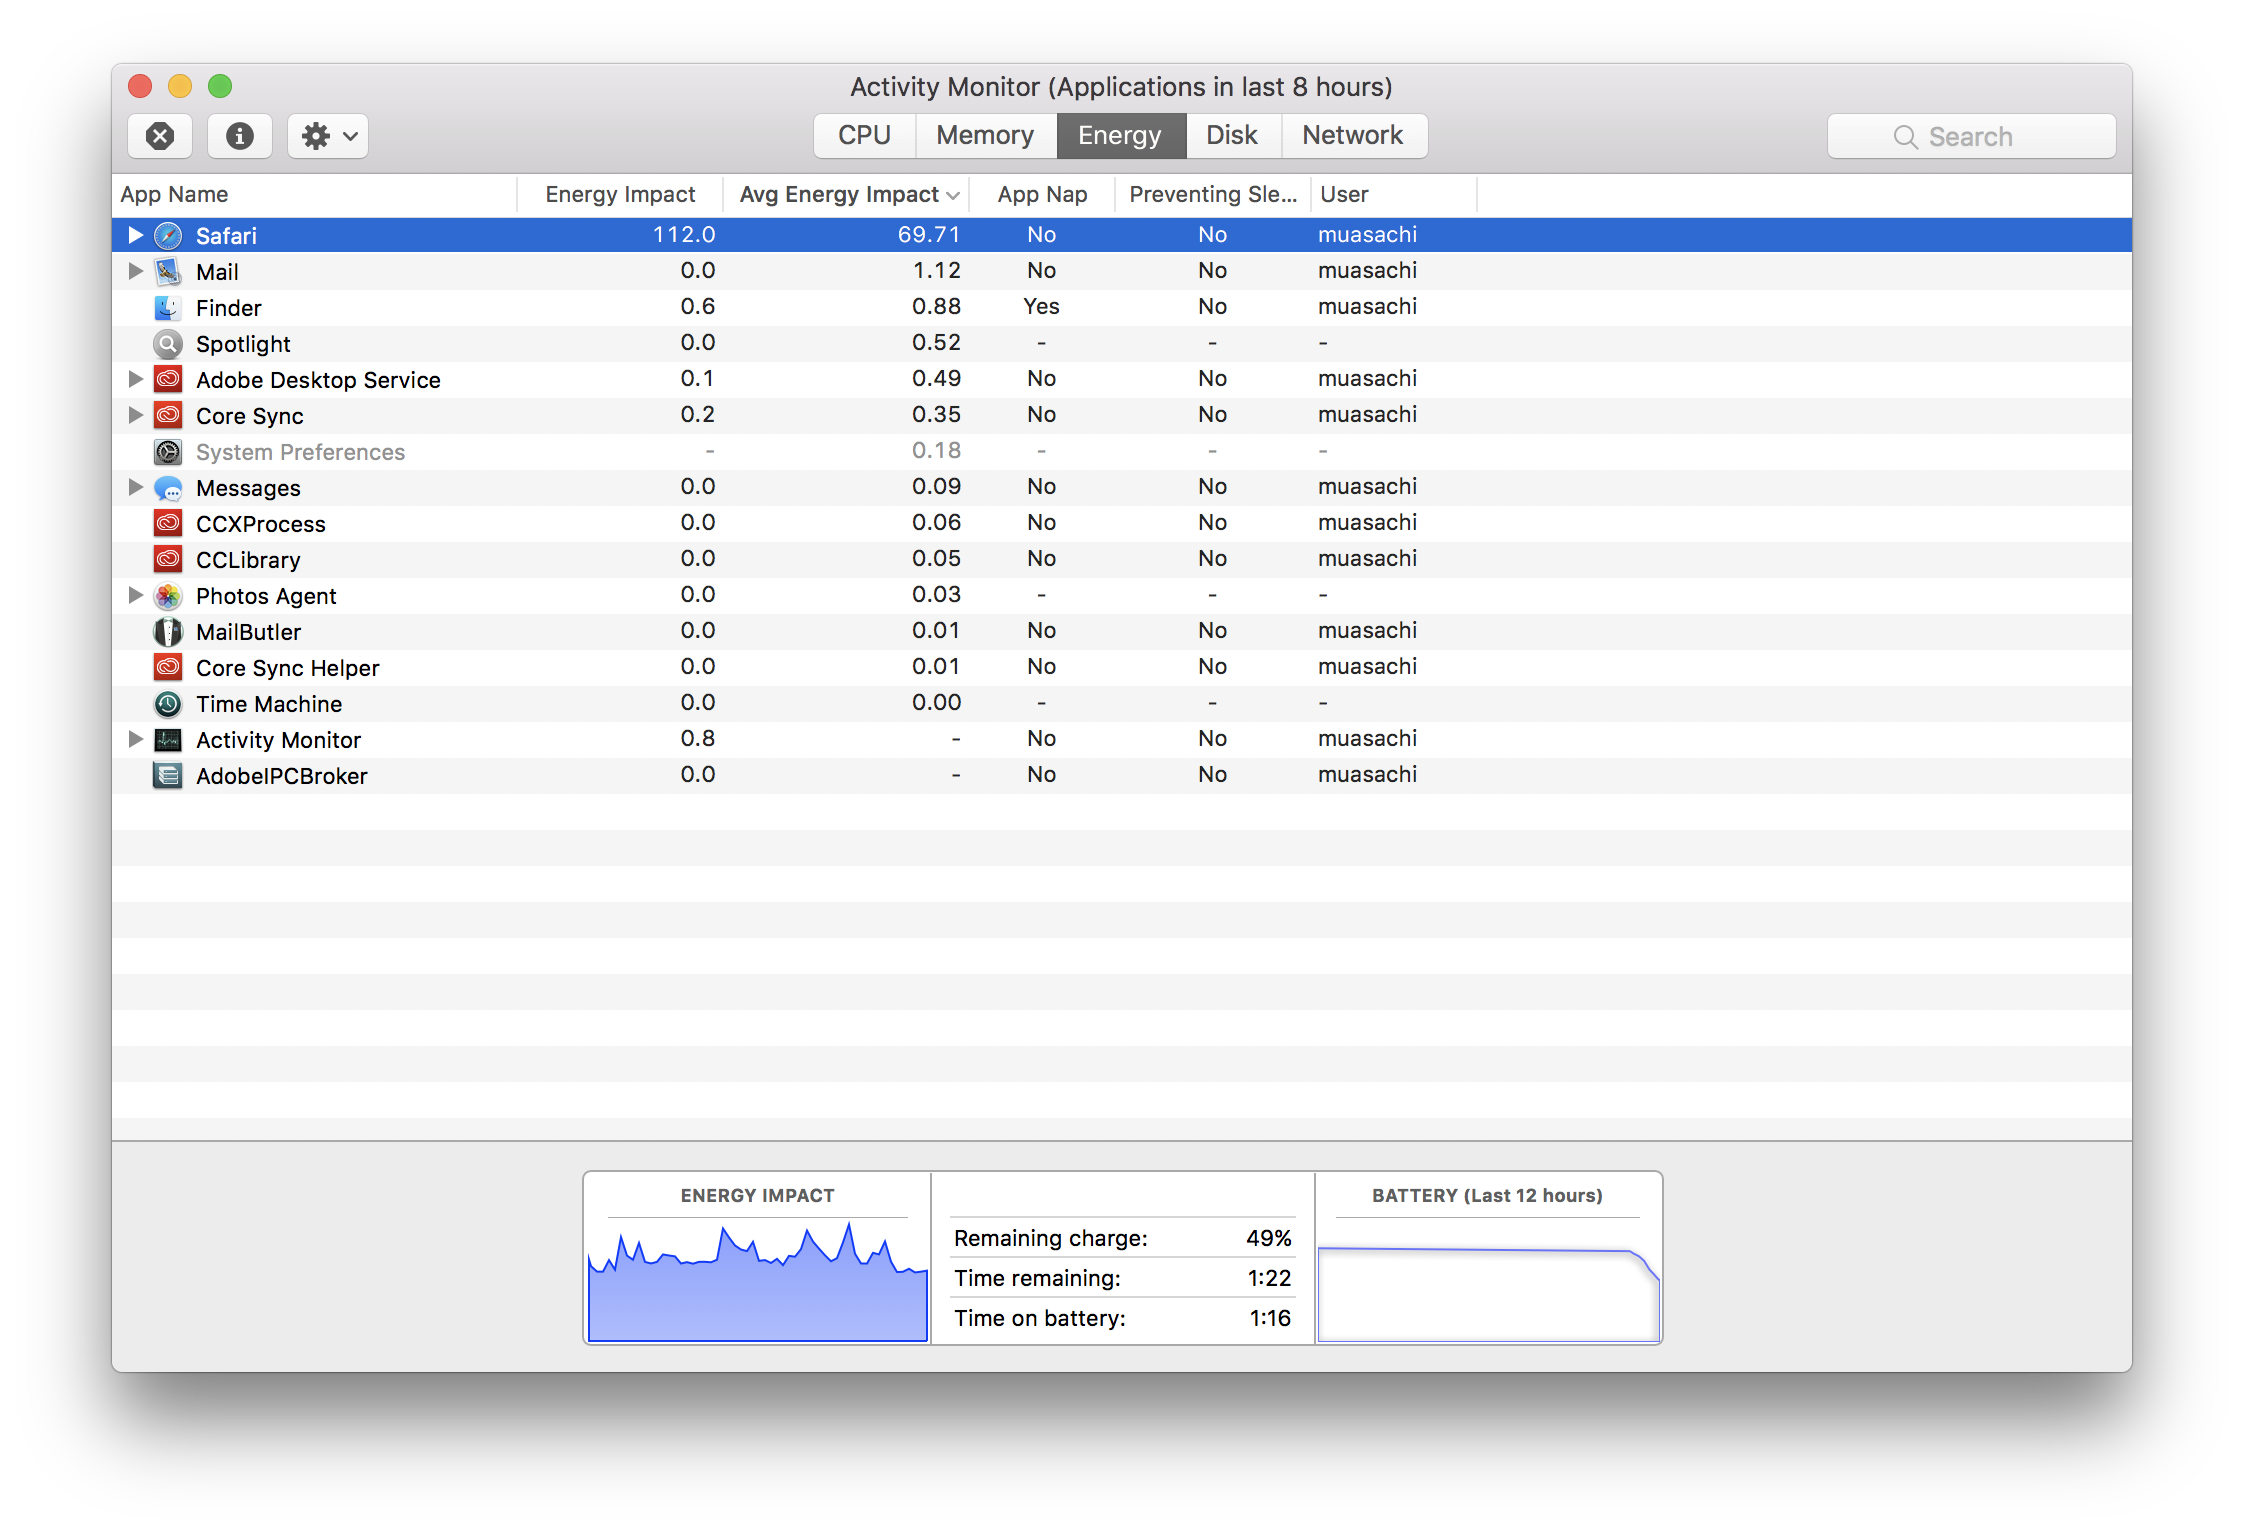2244x1532 pixels.
Task: Open the process Inspect info icon
Action: 240,136
